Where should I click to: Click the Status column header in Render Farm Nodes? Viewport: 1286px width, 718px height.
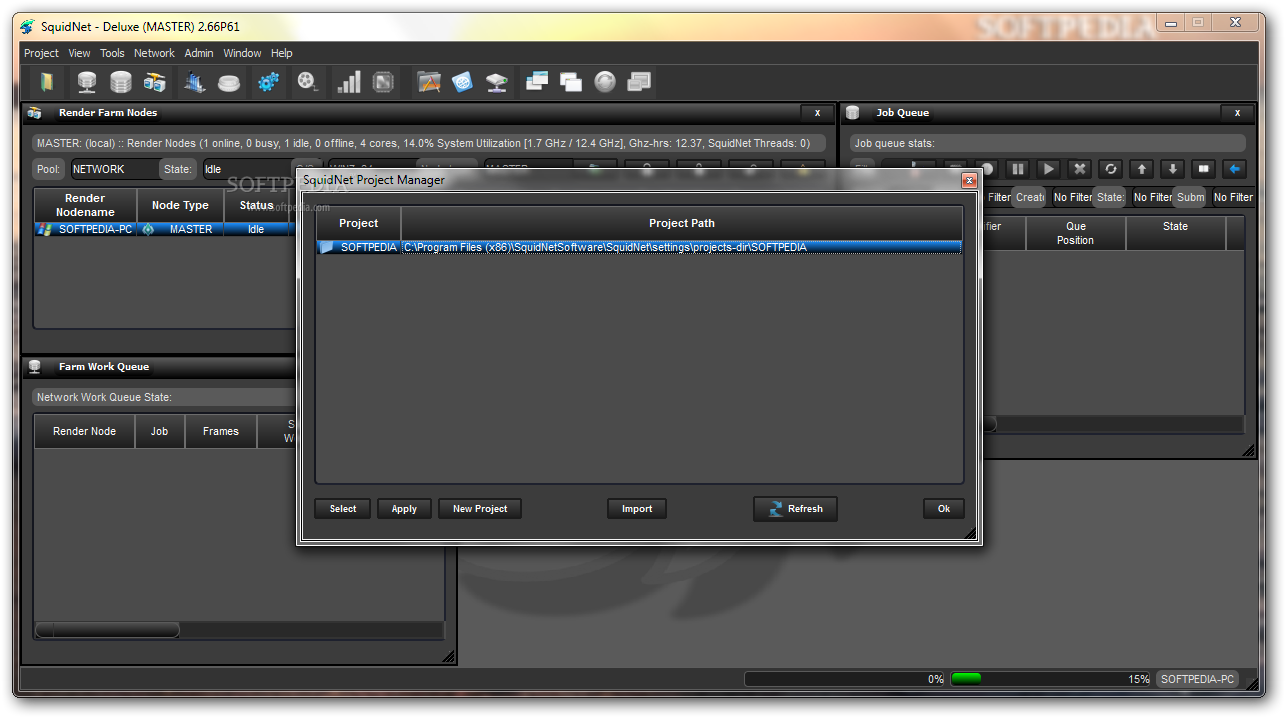pos(257,205)
